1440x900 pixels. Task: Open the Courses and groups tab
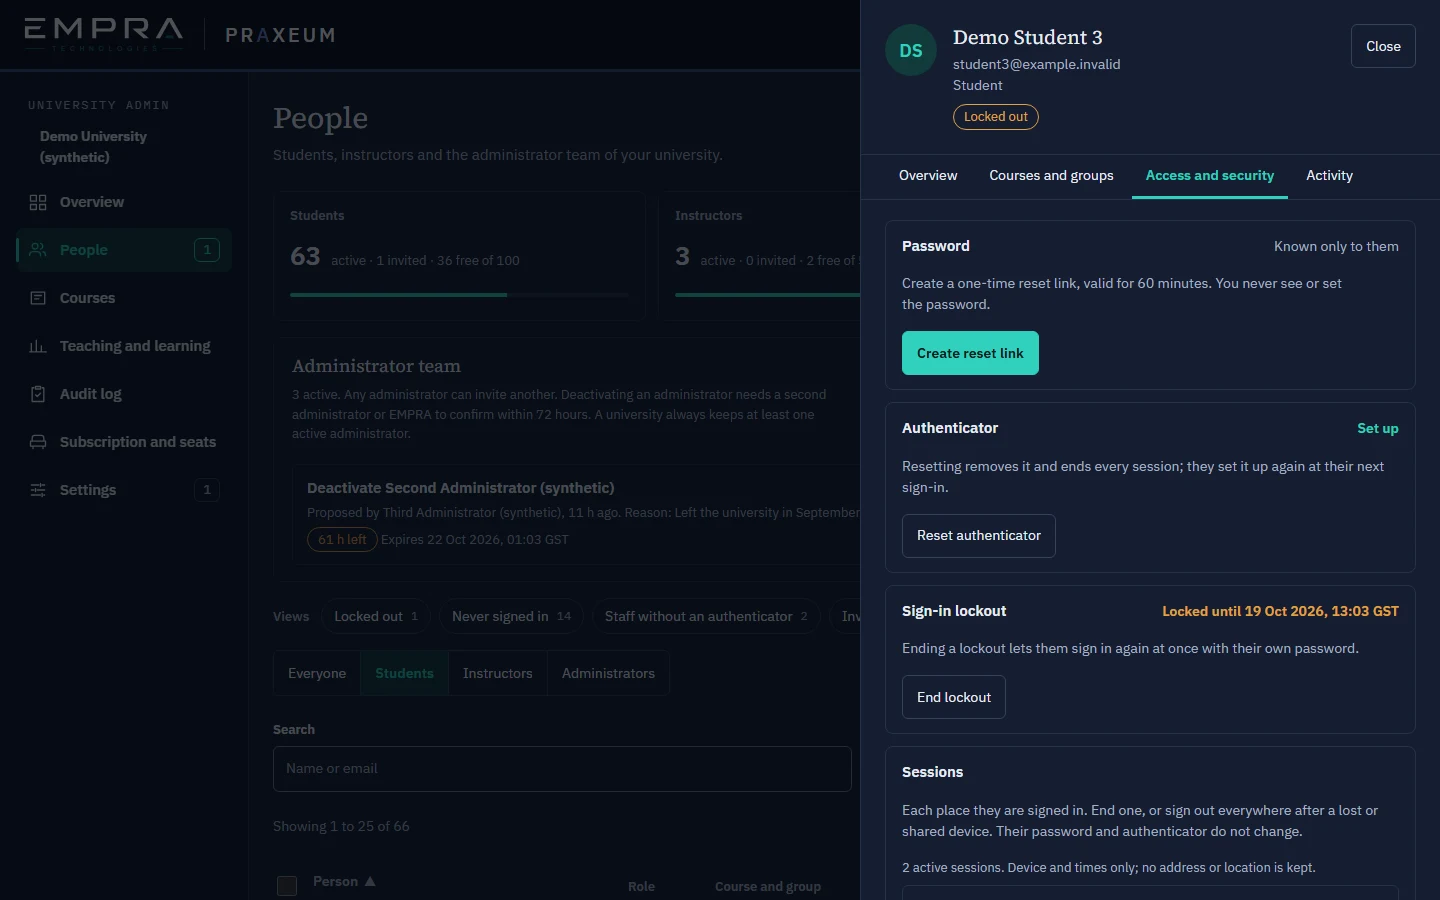[x=1051, y=176]
